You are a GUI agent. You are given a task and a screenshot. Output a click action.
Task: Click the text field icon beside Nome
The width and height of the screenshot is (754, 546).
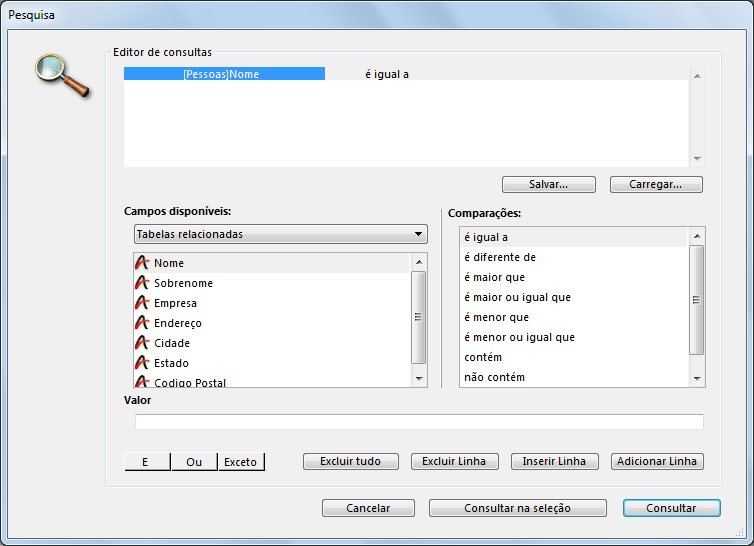pos(142,263)
